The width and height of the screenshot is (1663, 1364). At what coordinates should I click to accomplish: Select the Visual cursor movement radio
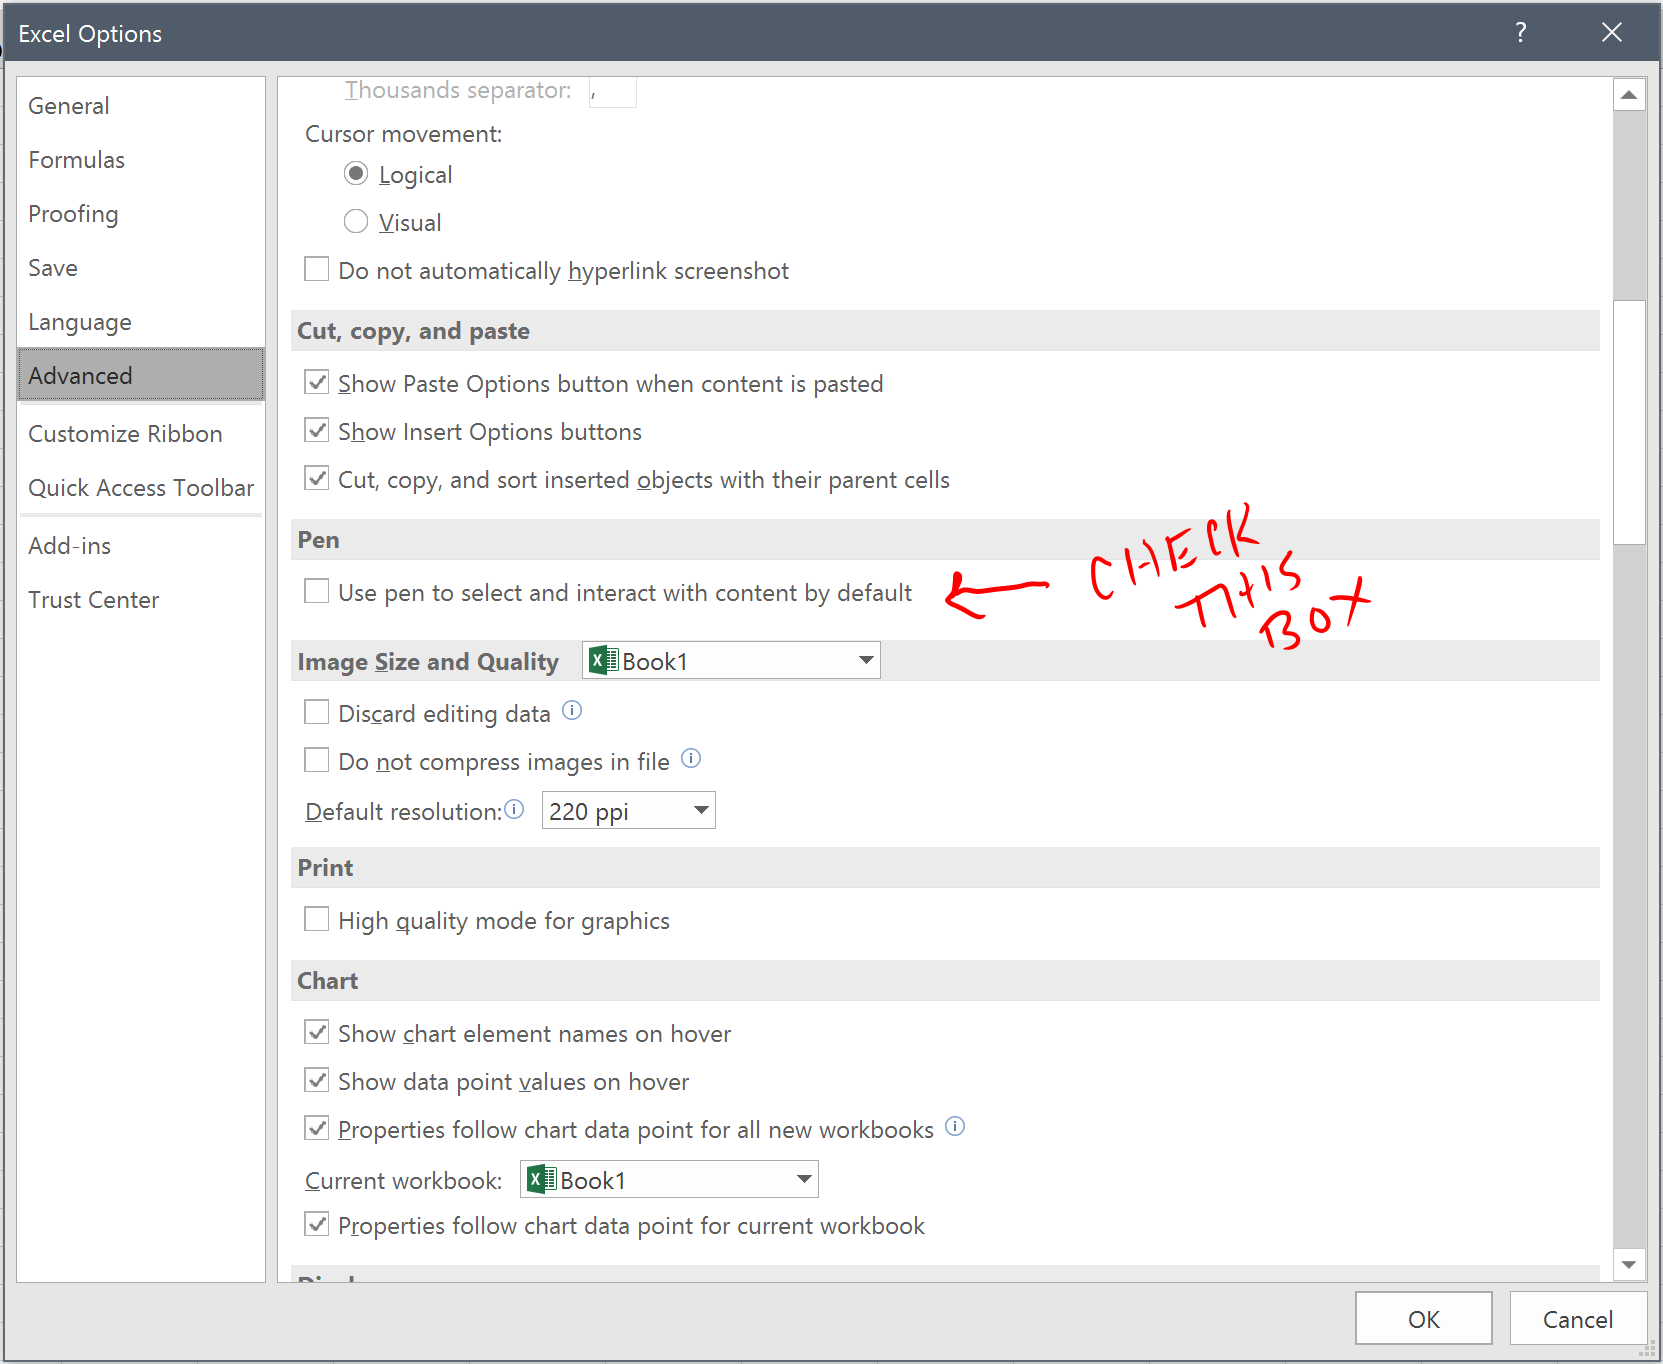[x=356, y=221]
